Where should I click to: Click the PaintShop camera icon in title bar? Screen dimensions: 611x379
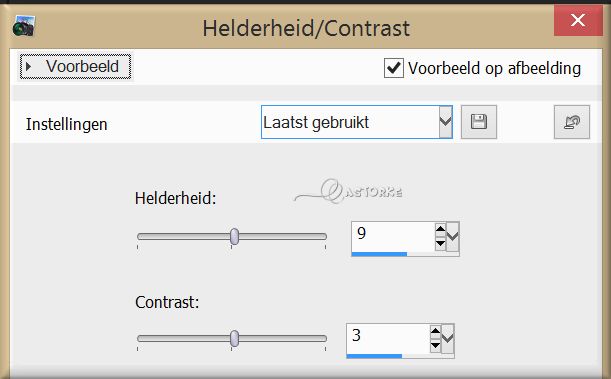(24, 26)
